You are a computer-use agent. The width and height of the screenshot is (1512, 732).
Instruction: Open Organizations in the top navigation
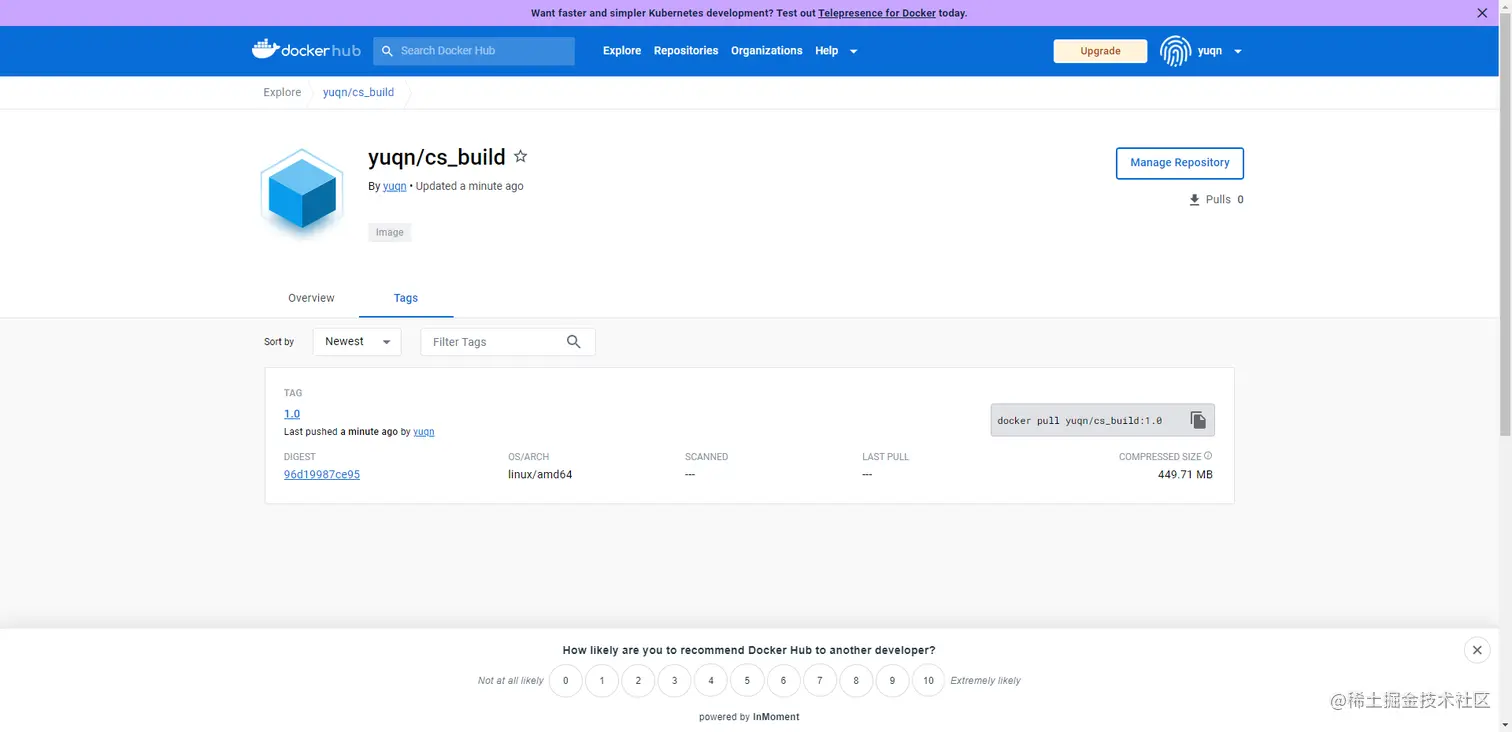[766, 51]
